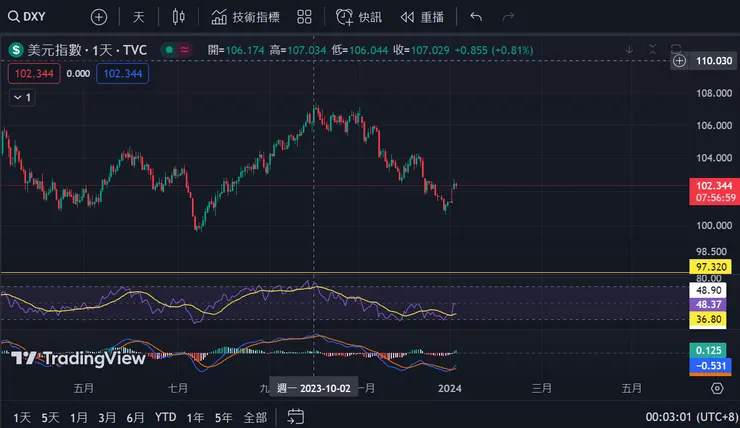Click the white 48.90 RSI value label

(708, 290)
